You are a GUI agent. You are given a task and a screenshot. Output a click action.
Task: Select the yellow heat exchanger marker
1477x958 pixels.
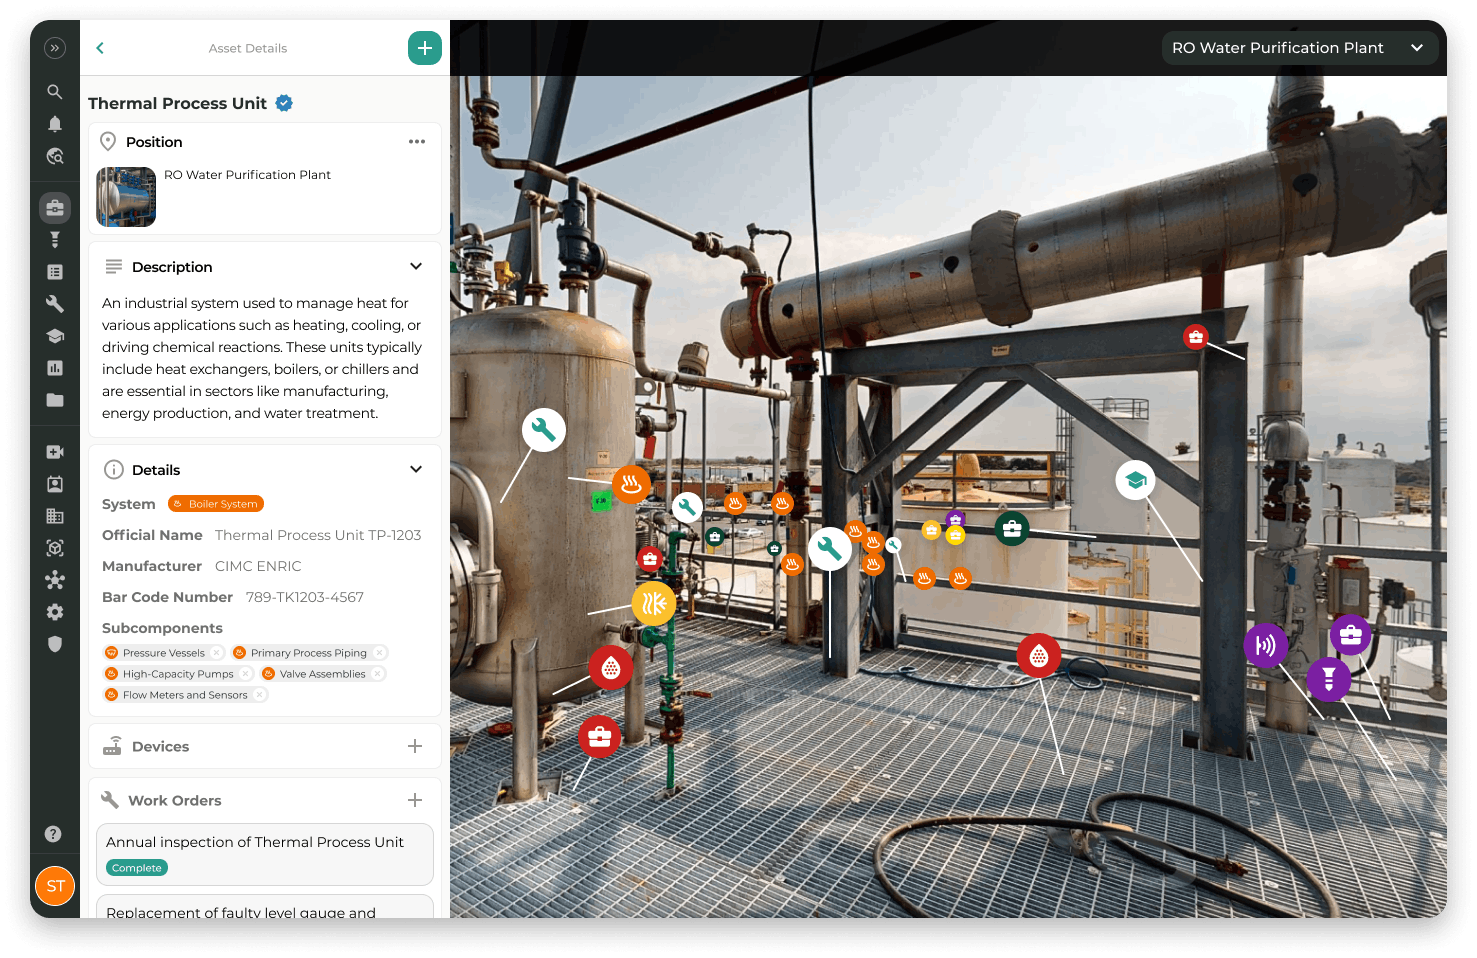pyautogui.click(x=654, y=603)
